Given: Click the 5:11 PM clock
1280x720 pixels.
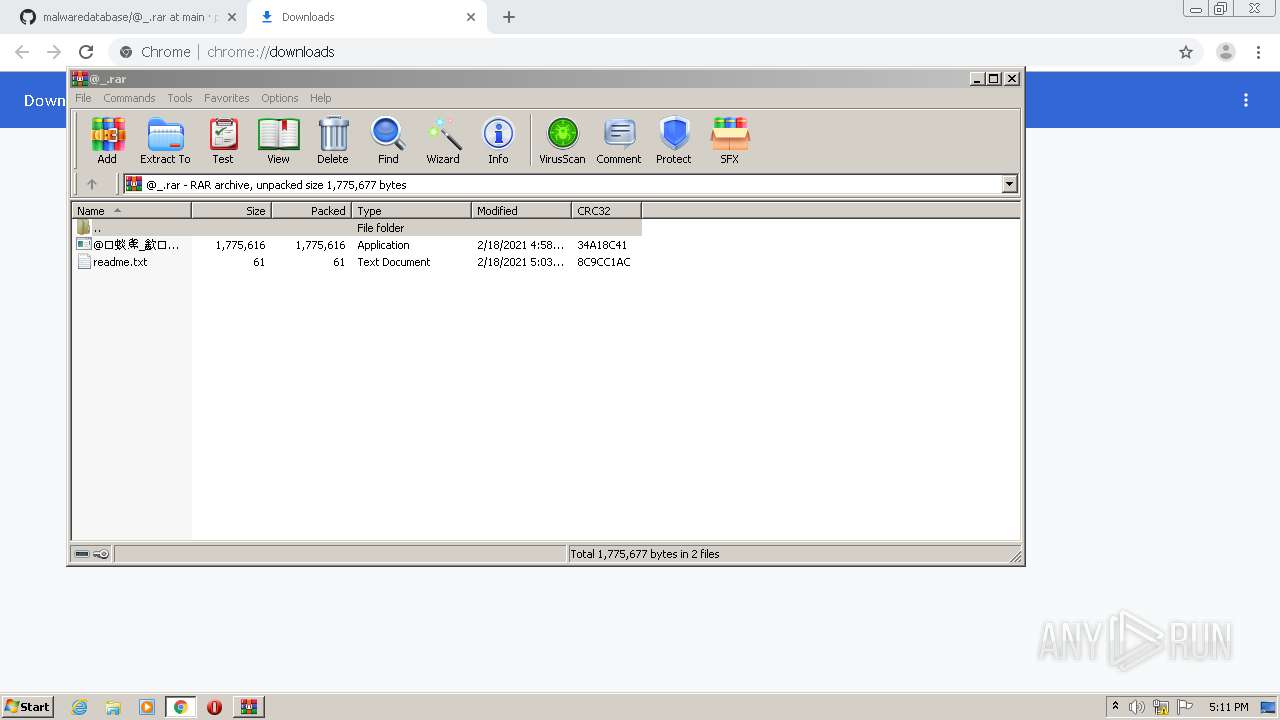Looking at the screenshot, I should click(x=1228, y=707).
